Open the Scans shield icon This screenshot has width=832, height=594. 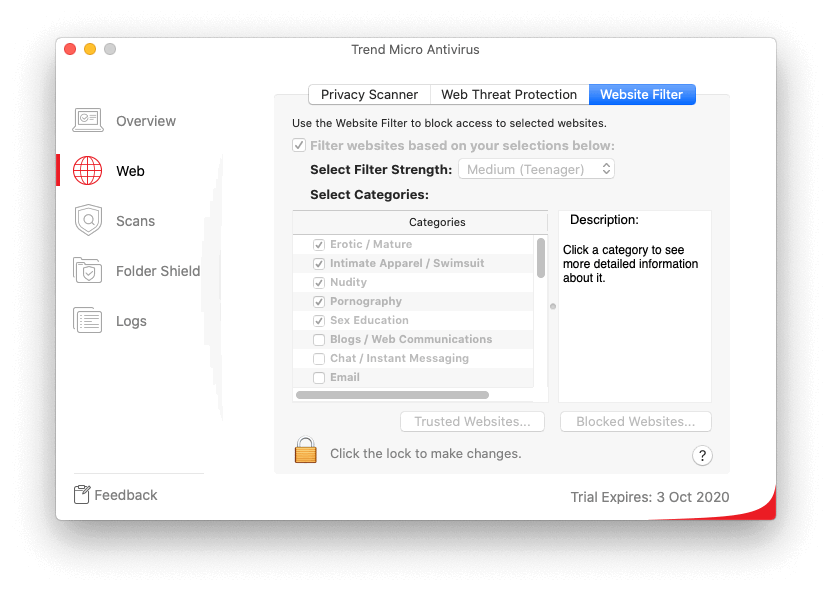click(x=88, y=220)
